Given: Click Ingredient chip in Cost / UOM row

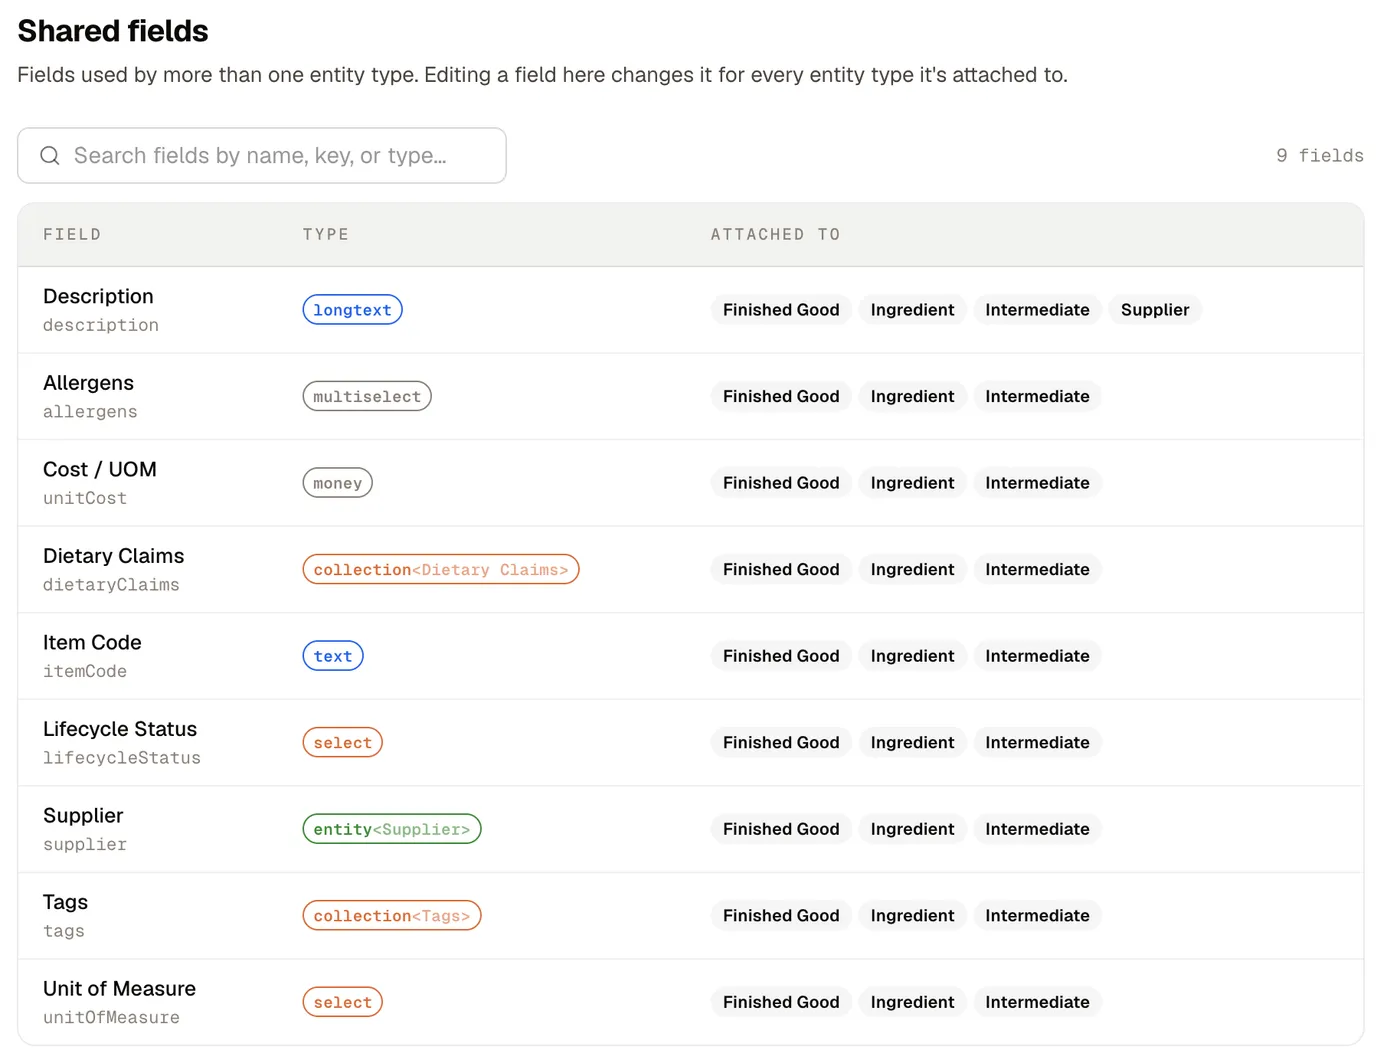Looking at the screenshot, I should [x=912, y=483].
